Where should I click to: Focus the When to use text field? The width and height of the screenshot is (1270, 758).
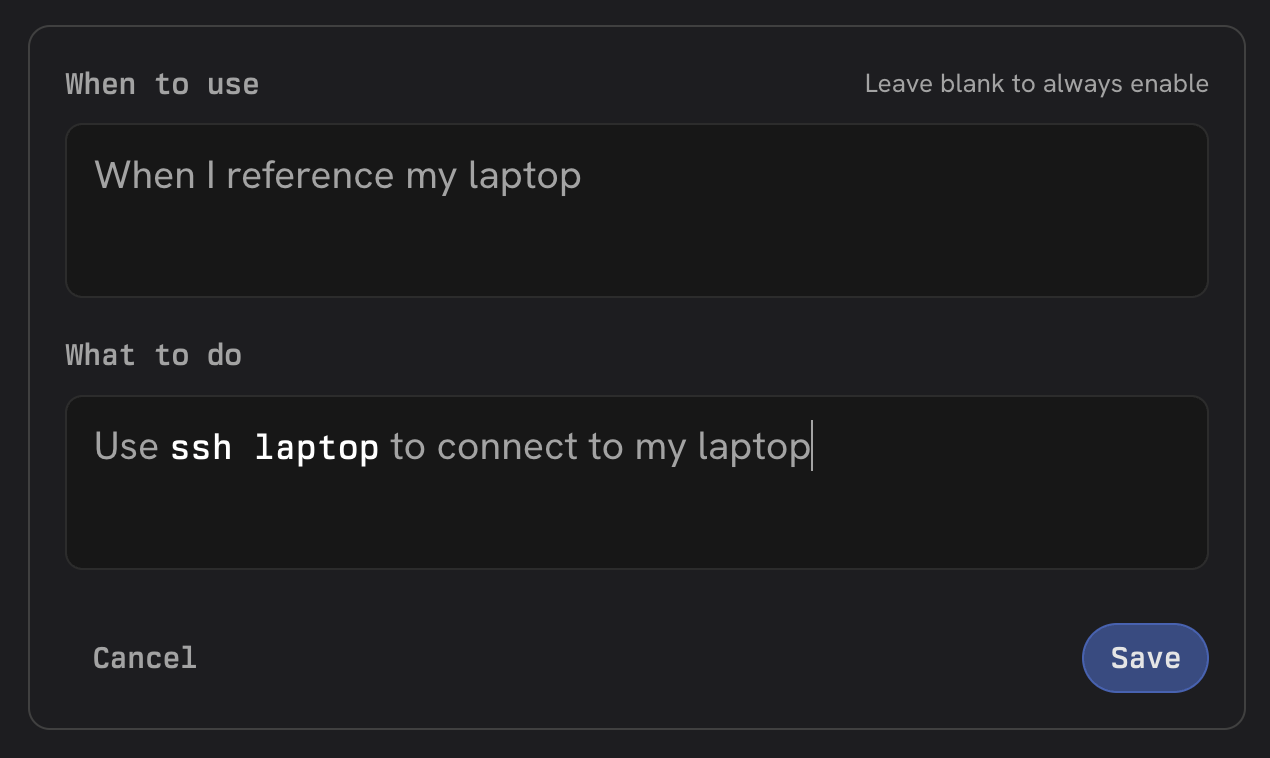[636, 210]
